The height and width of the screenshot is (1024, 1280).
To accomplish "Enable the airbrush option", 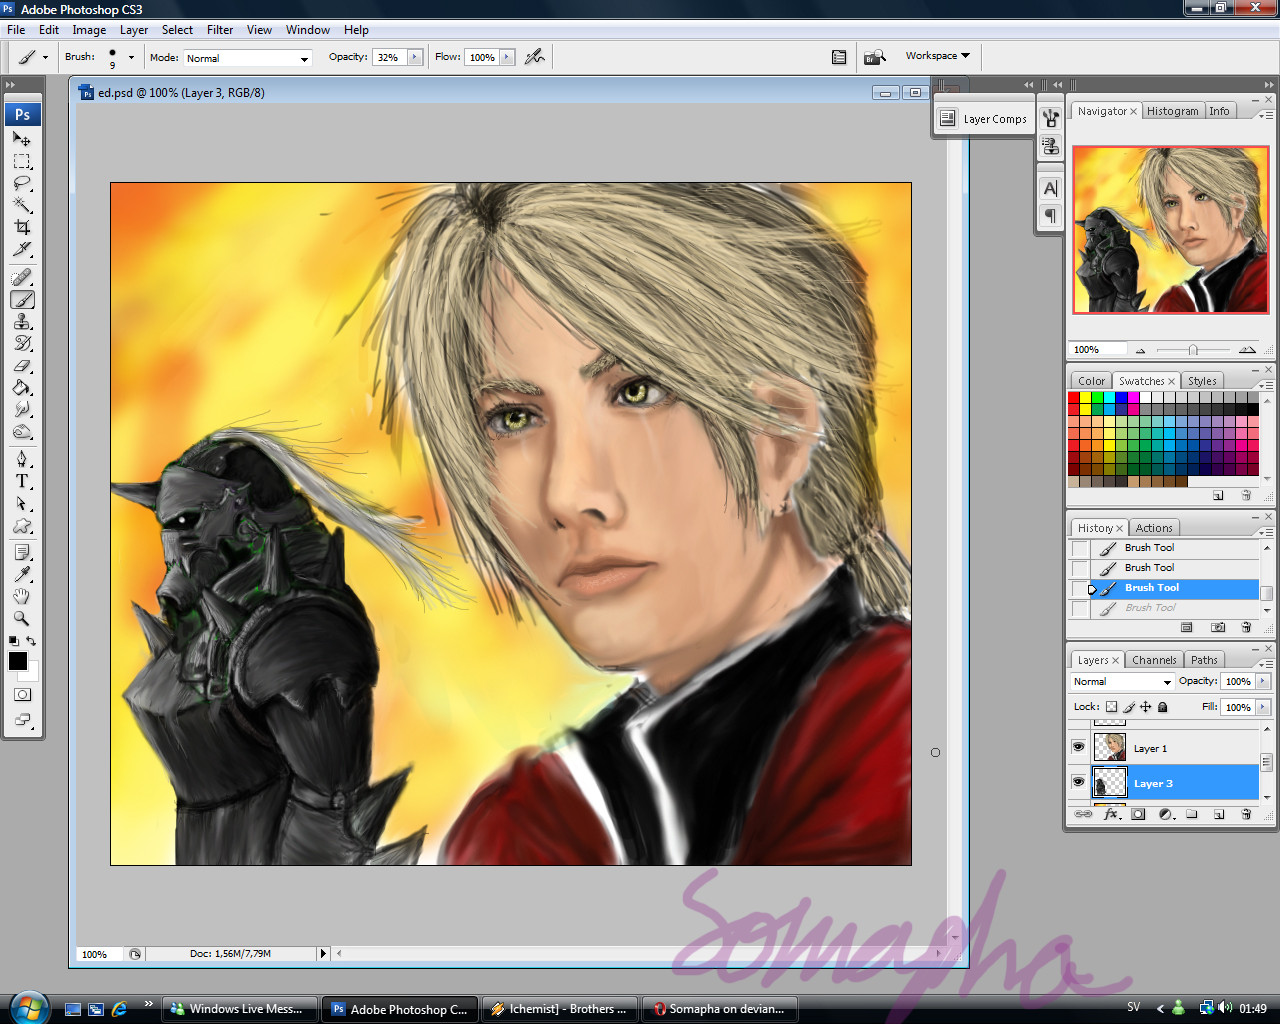I will (x=535, y=57).
